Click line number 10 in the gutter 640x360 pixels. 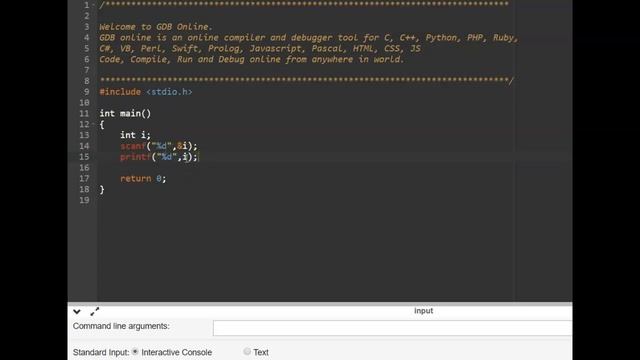[x=84, y=102]
